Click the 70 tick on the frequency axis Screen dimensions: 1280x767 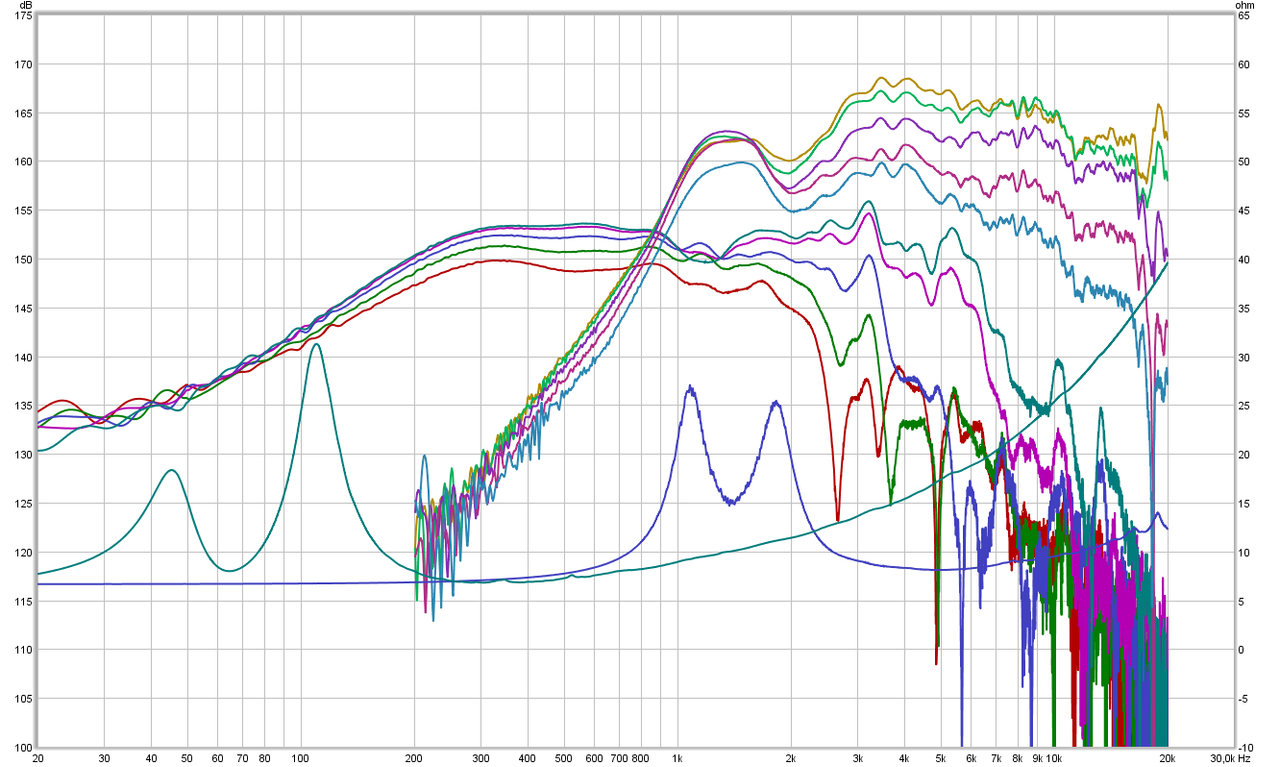[x=242, y=758]
